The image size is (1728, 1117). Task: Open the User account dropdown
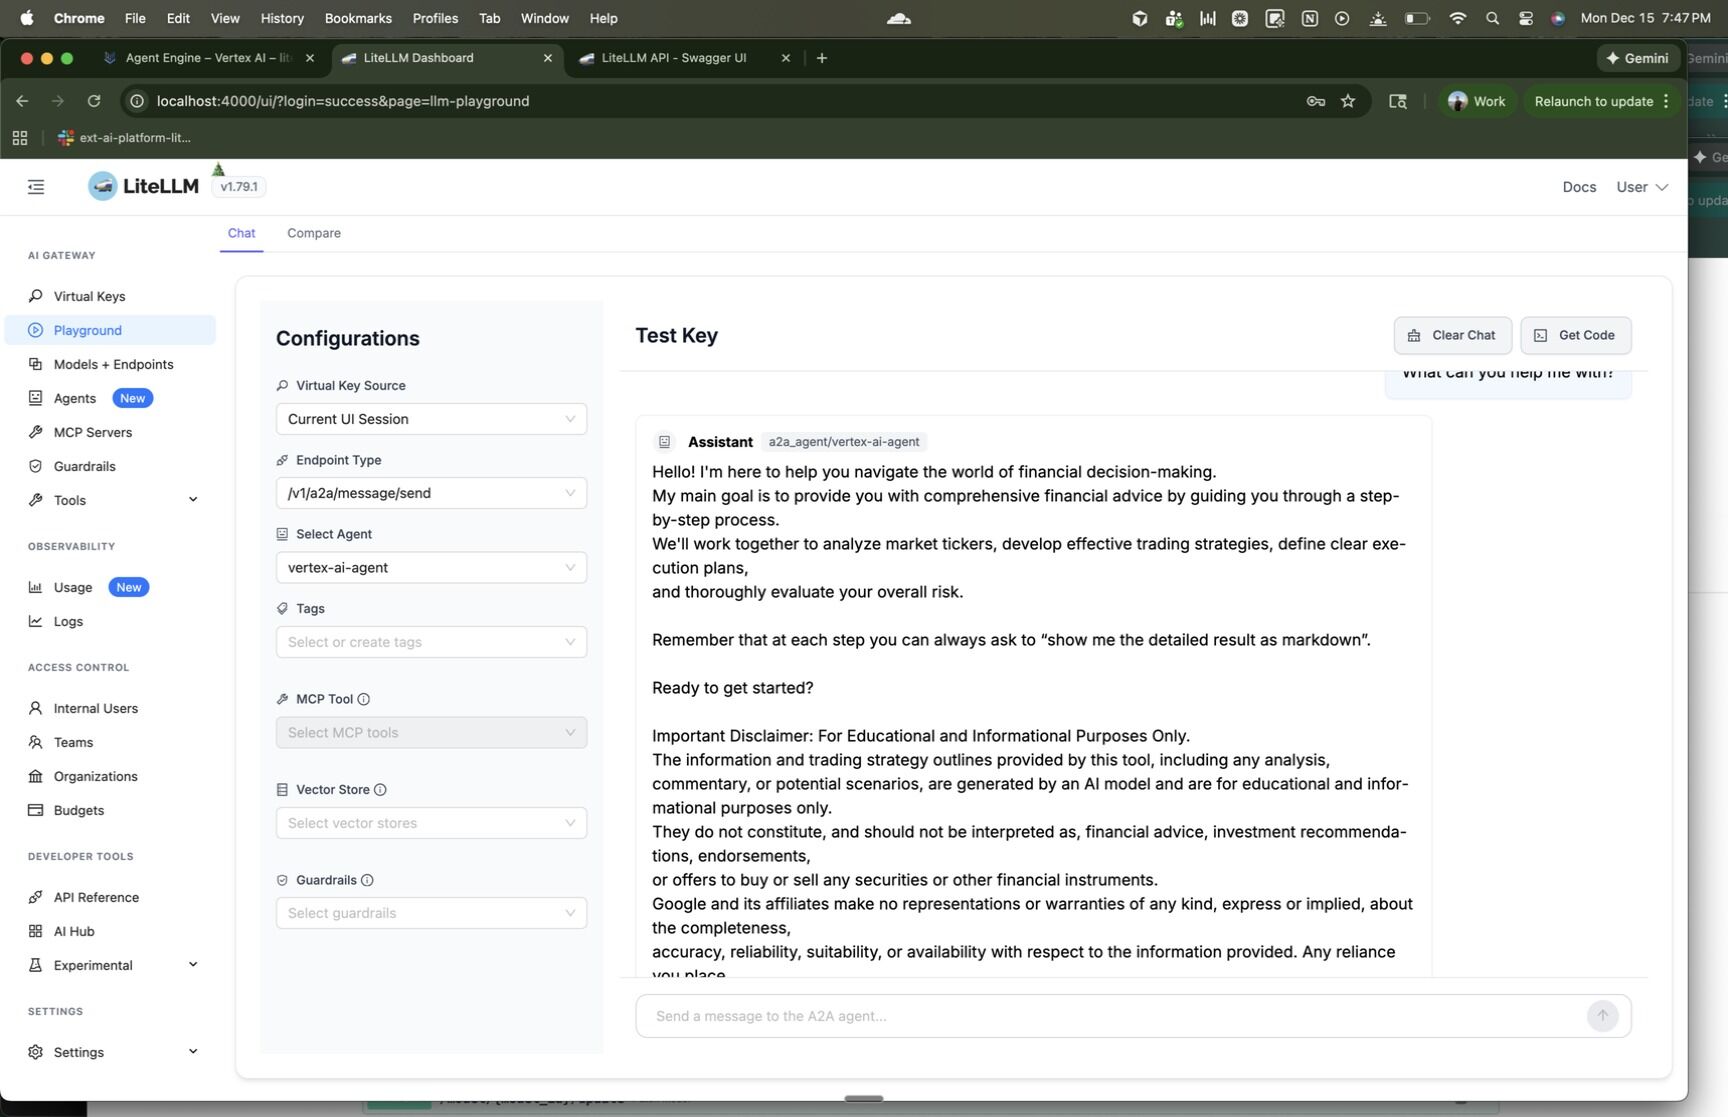(x=1642, y=187)
